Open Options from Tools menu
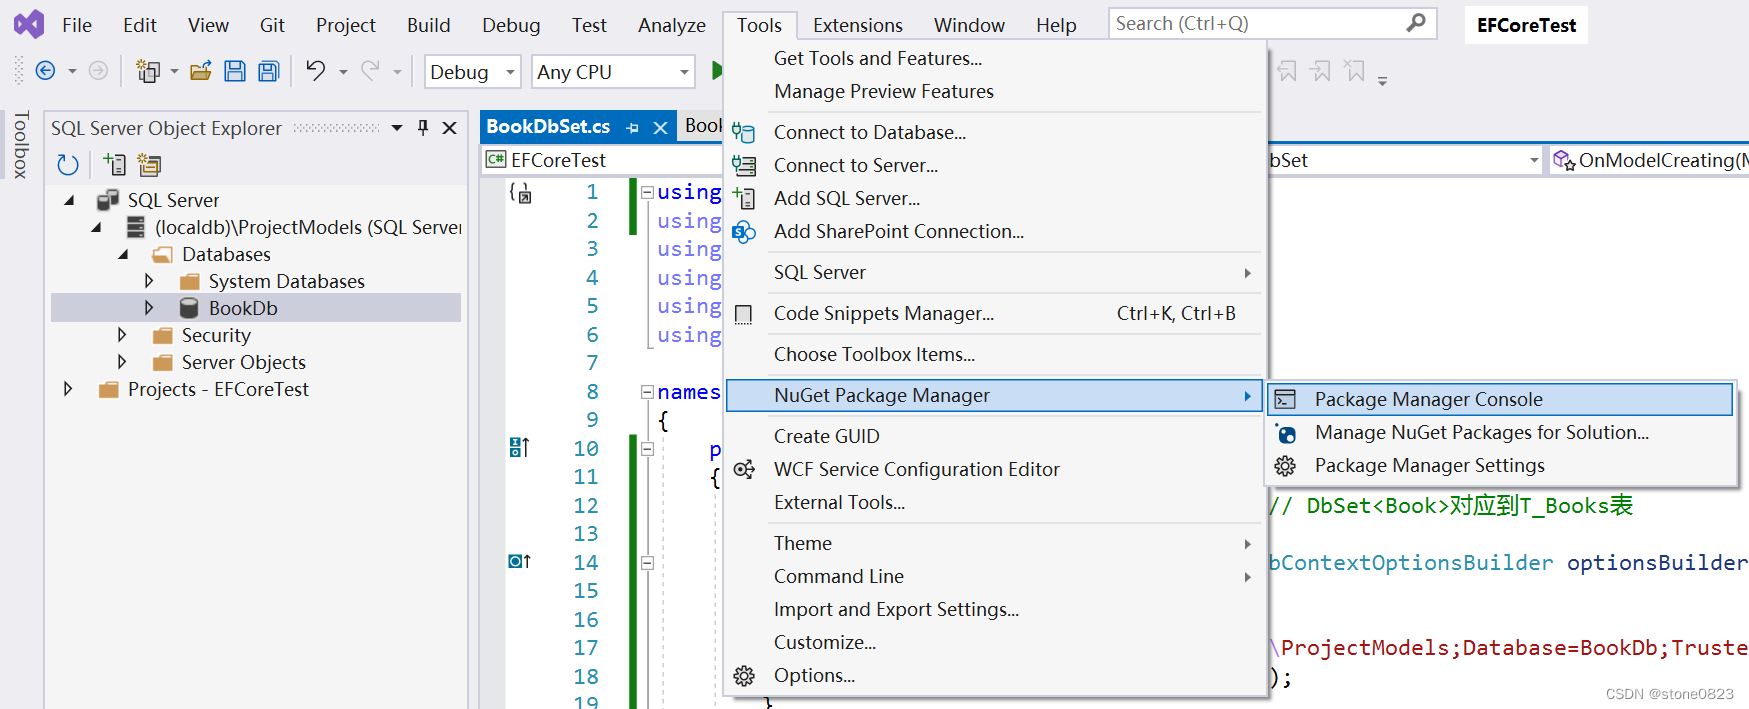The width and height of the screenshot is (1749, 709). click(x=995, y=675)
